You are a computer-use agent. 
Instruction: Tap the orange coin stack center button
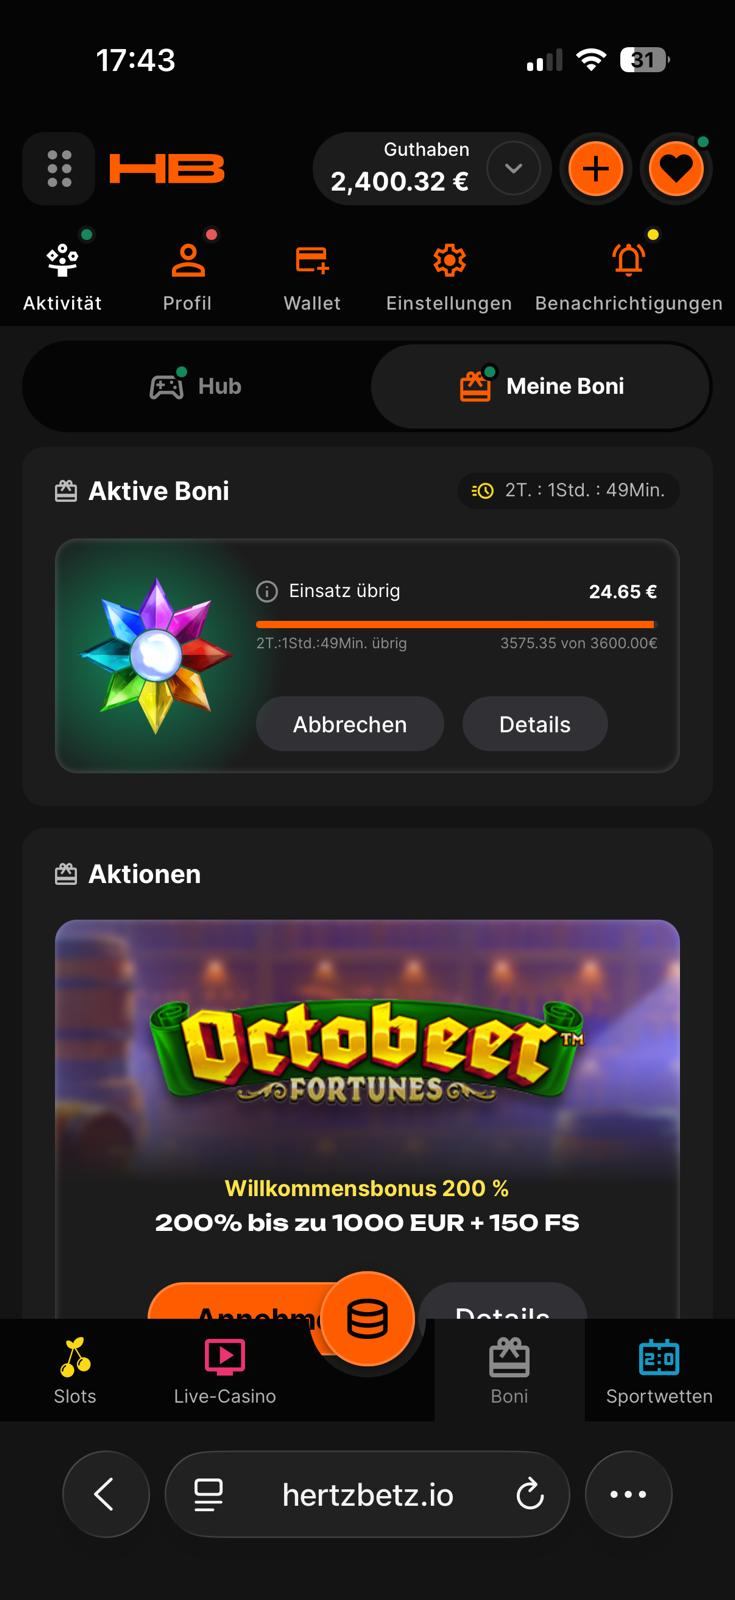(367, 1320)
